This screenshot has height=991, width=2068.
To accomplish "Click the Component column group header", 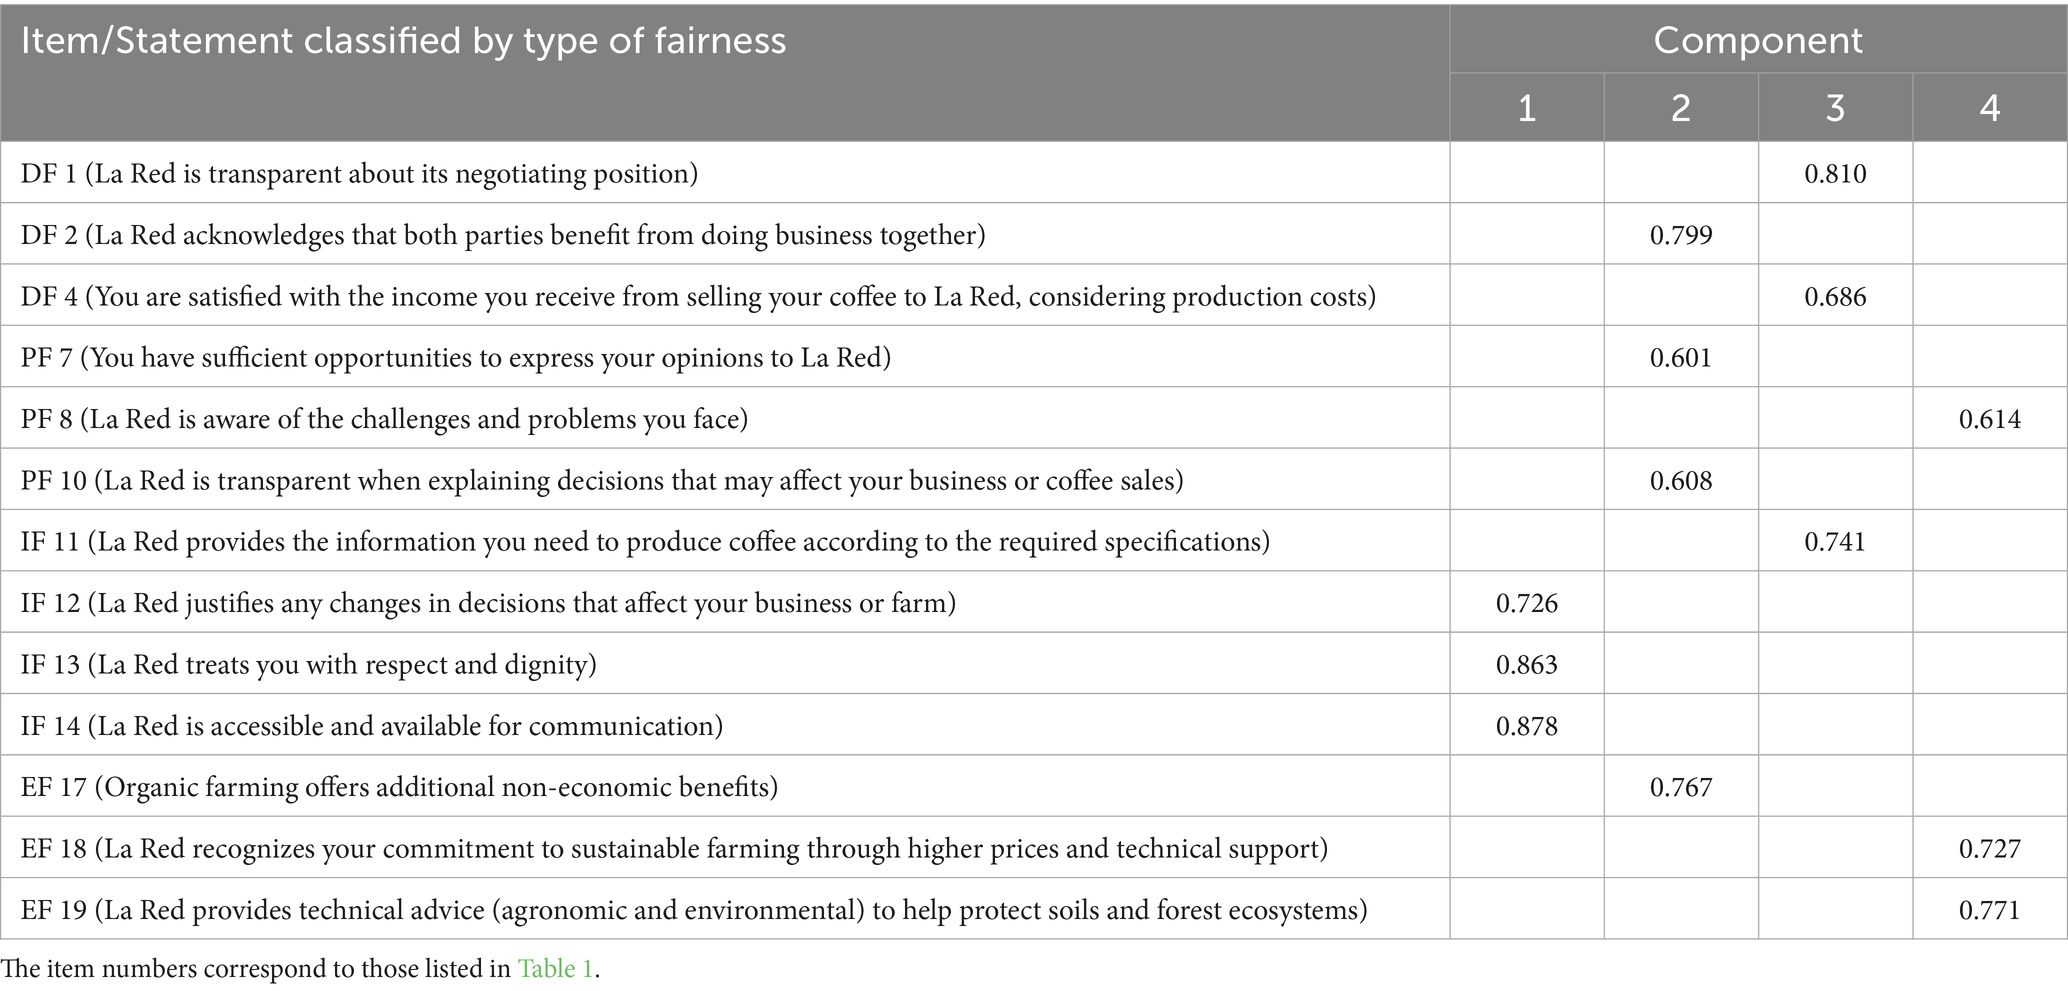I will point(1757,41).
